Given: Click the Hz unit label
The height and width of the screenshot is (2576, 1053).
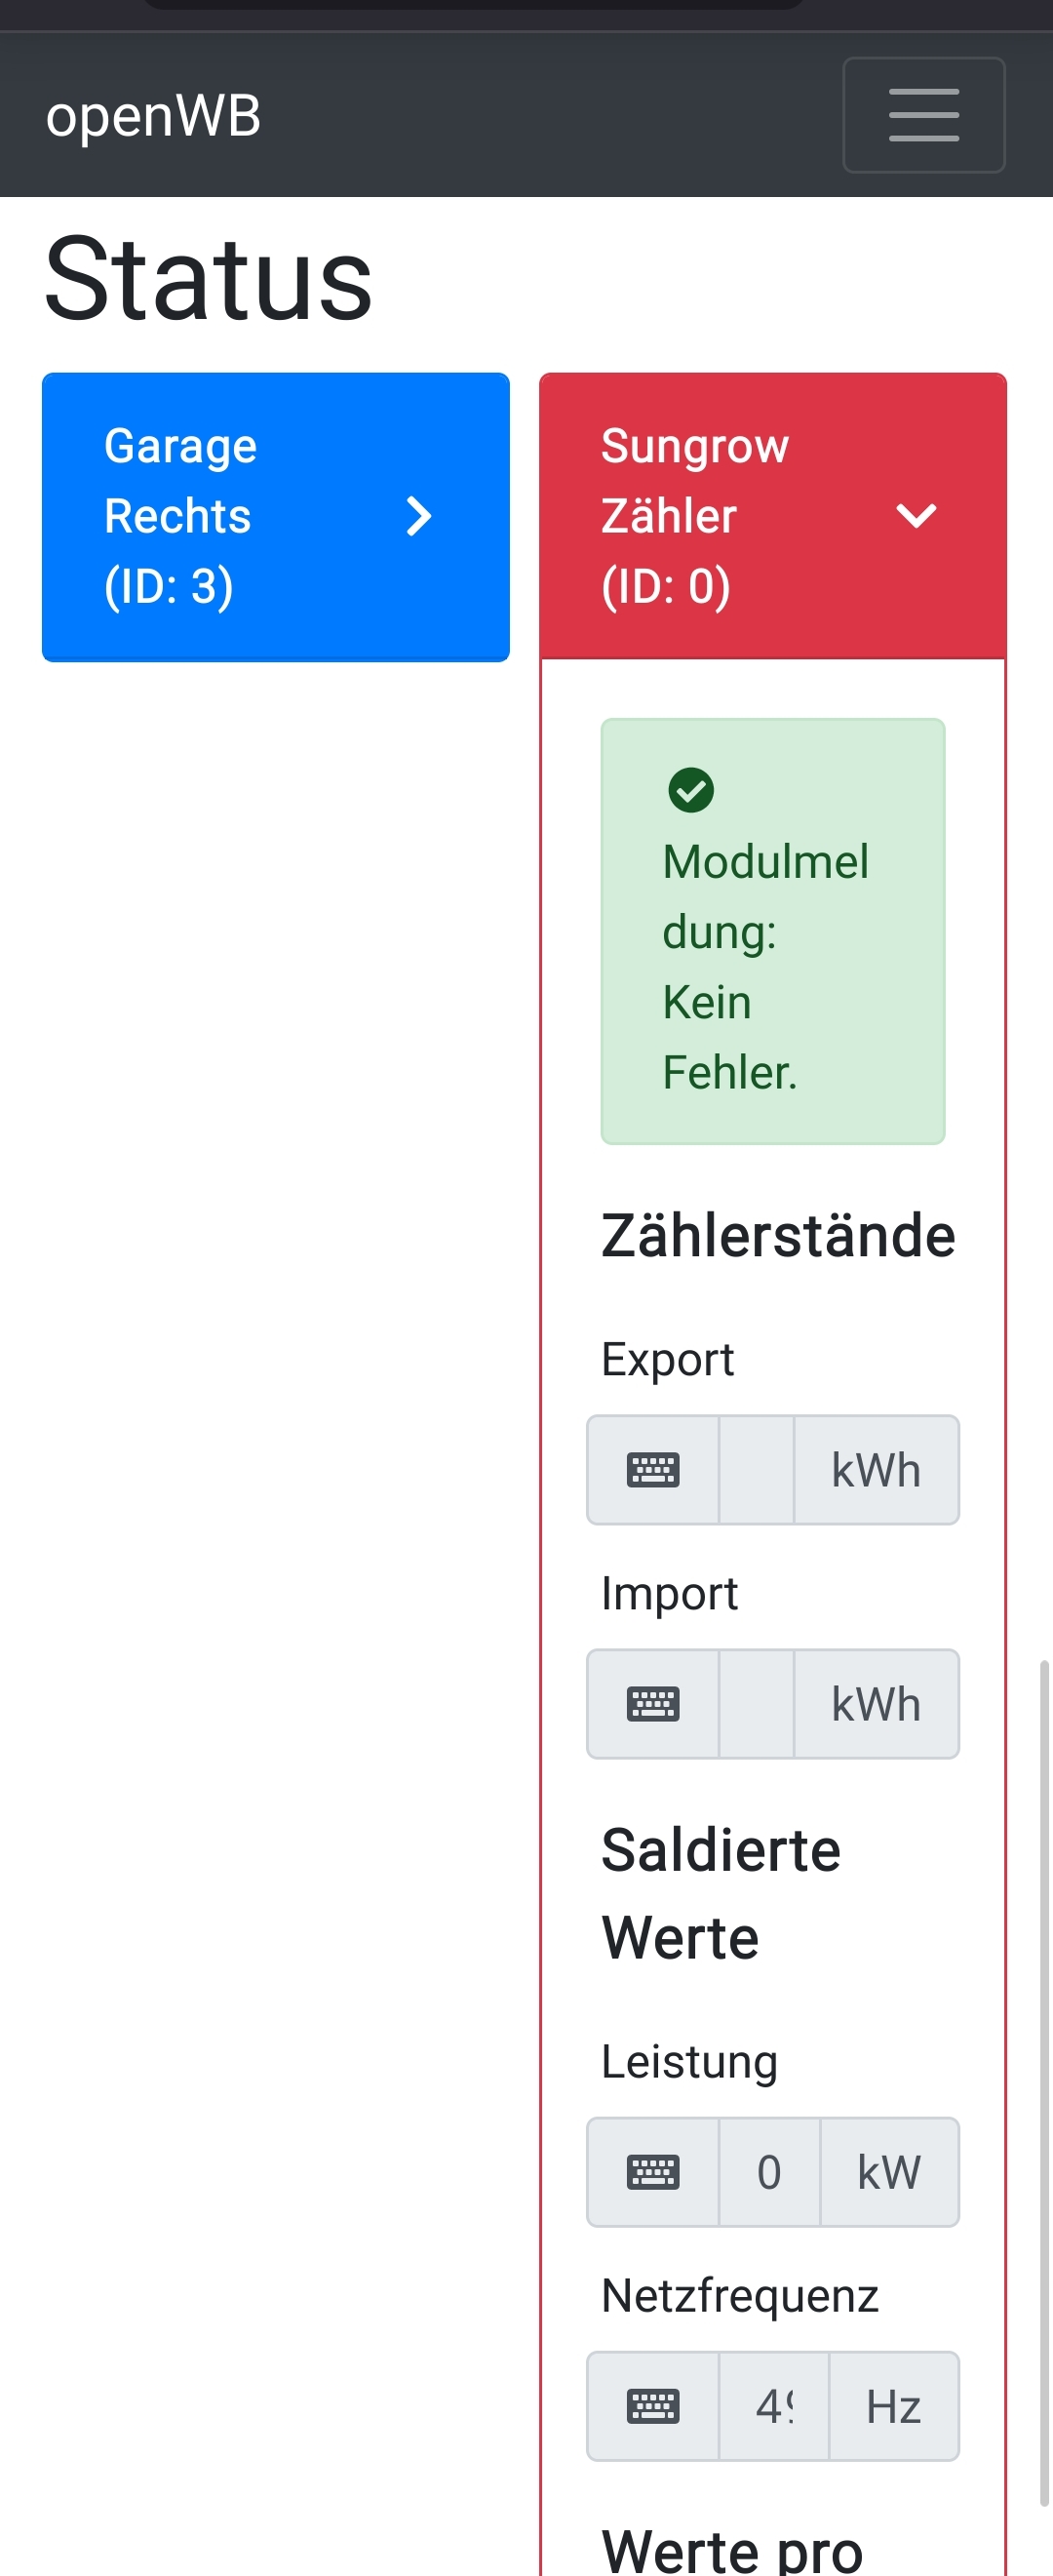Looking at the screenshot, I should tap(893, 2406).
